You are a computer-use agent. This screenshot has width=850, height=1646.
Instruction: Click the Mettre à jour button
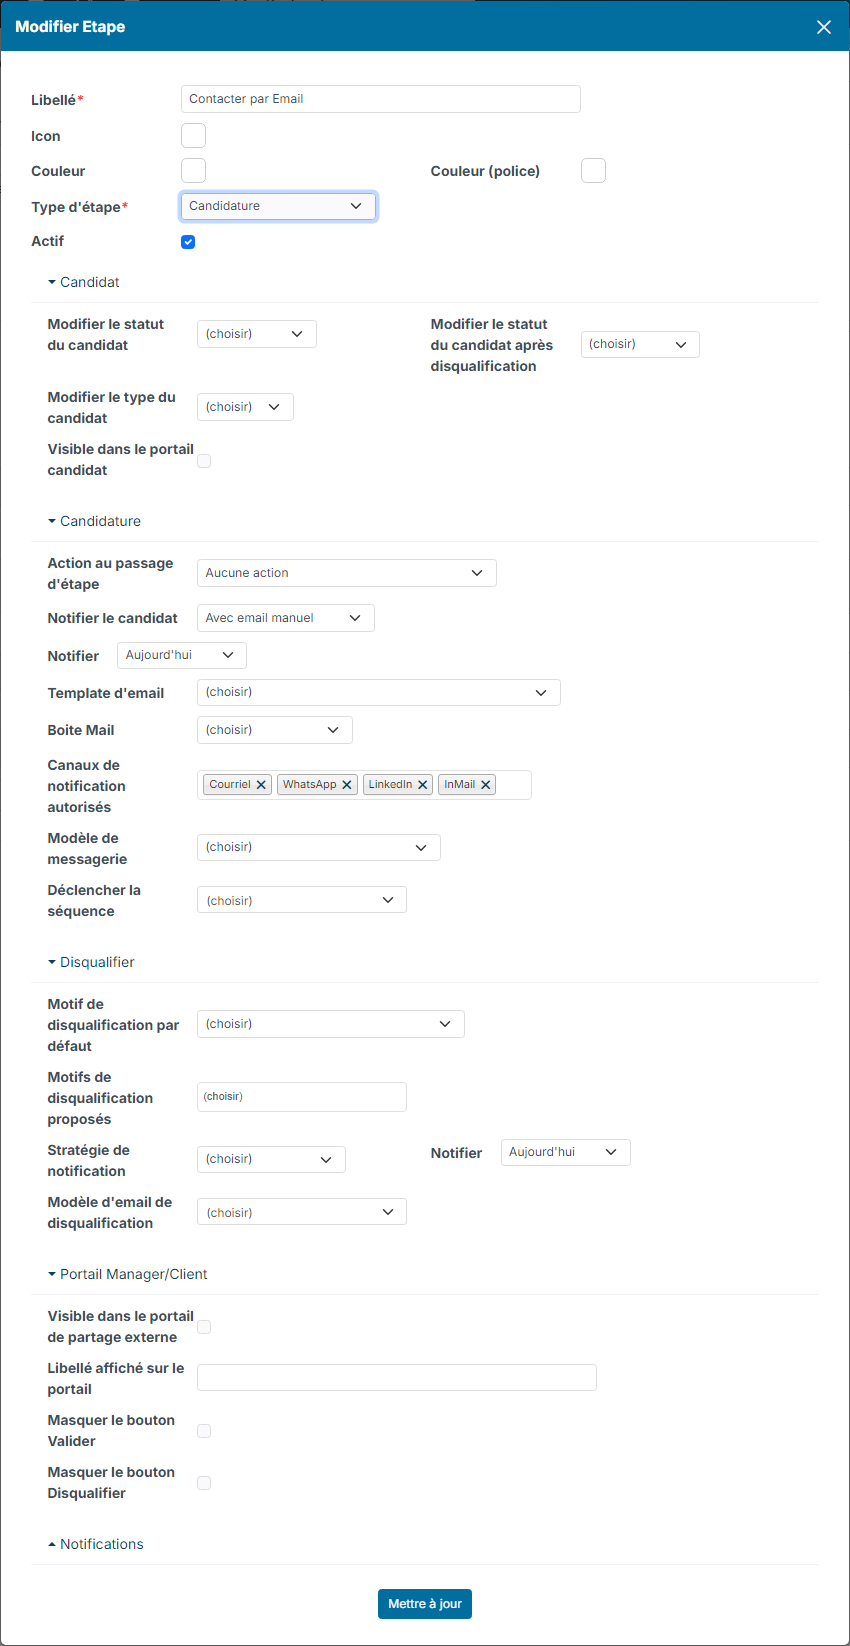click(x=425, y=1604)
